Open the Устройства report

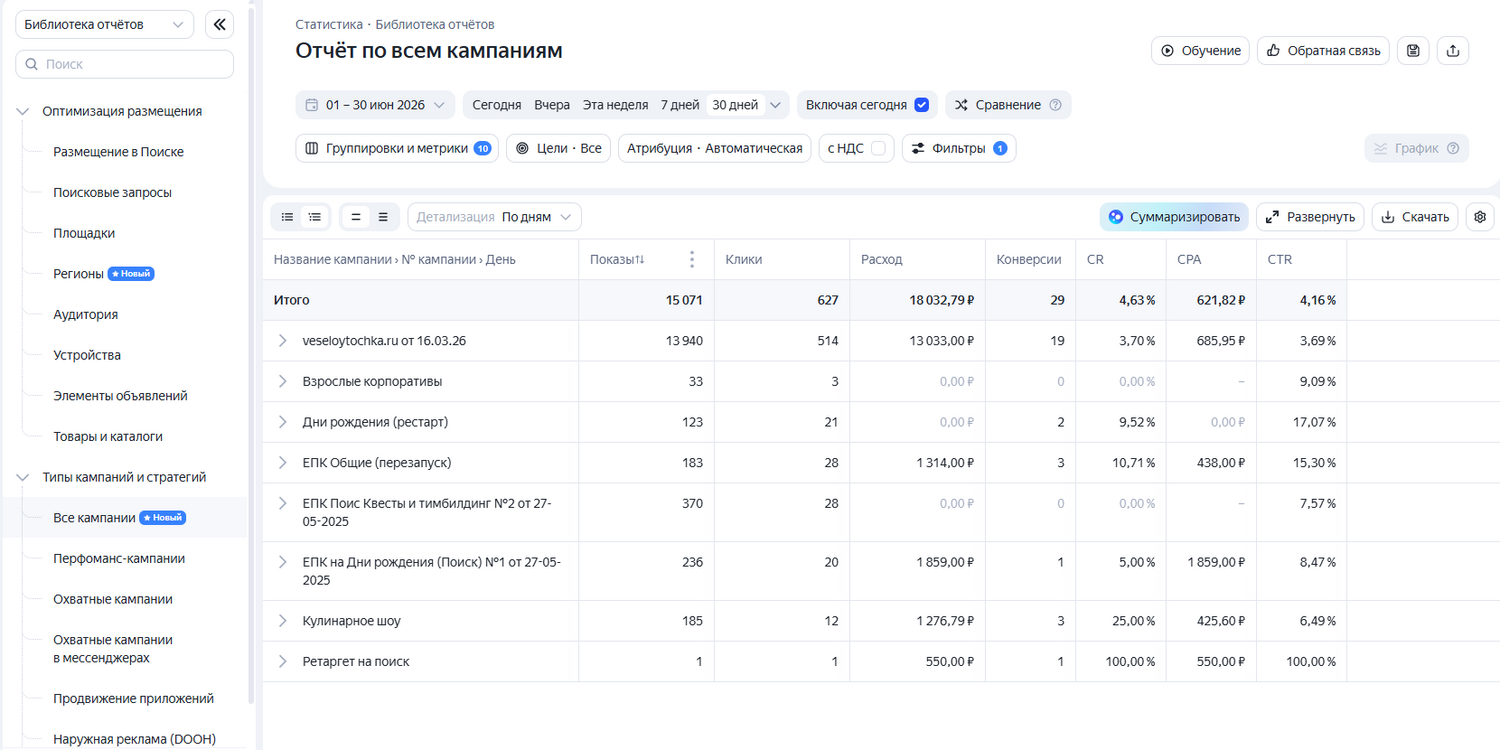(x=87, y=355)
